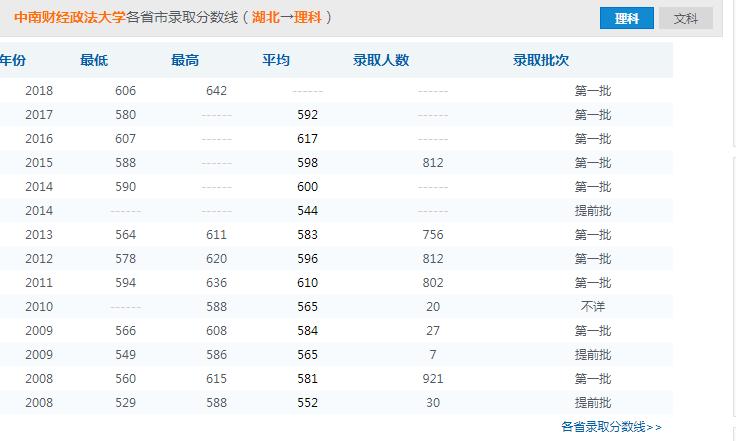Screen dimensions: 736x441
Task: Select highest score 611 in 2013 row
Action: click(216, 234)
